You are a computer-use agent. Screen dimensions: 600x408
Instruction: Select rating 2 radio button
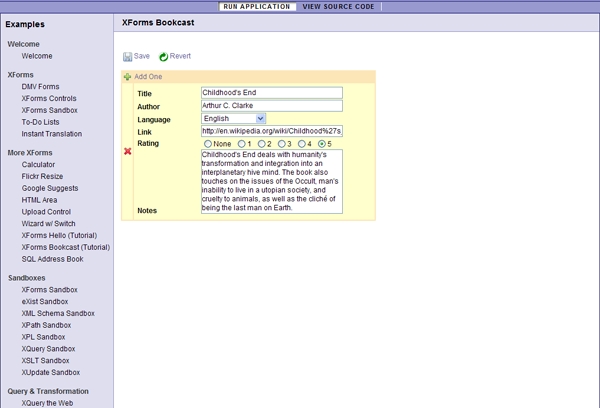261,144
